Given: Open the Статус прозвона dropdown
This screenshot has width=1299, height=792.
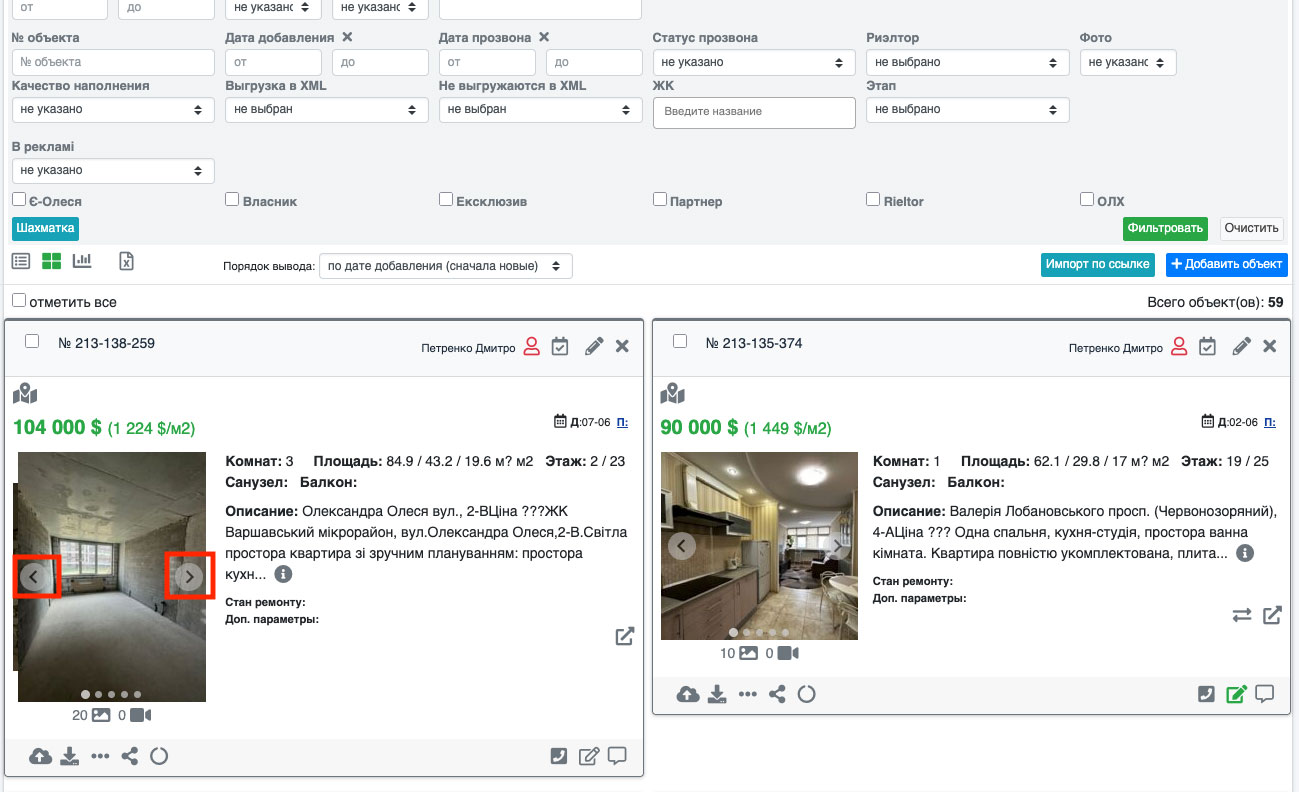Looking at the screenshot, I should [754, 62].
